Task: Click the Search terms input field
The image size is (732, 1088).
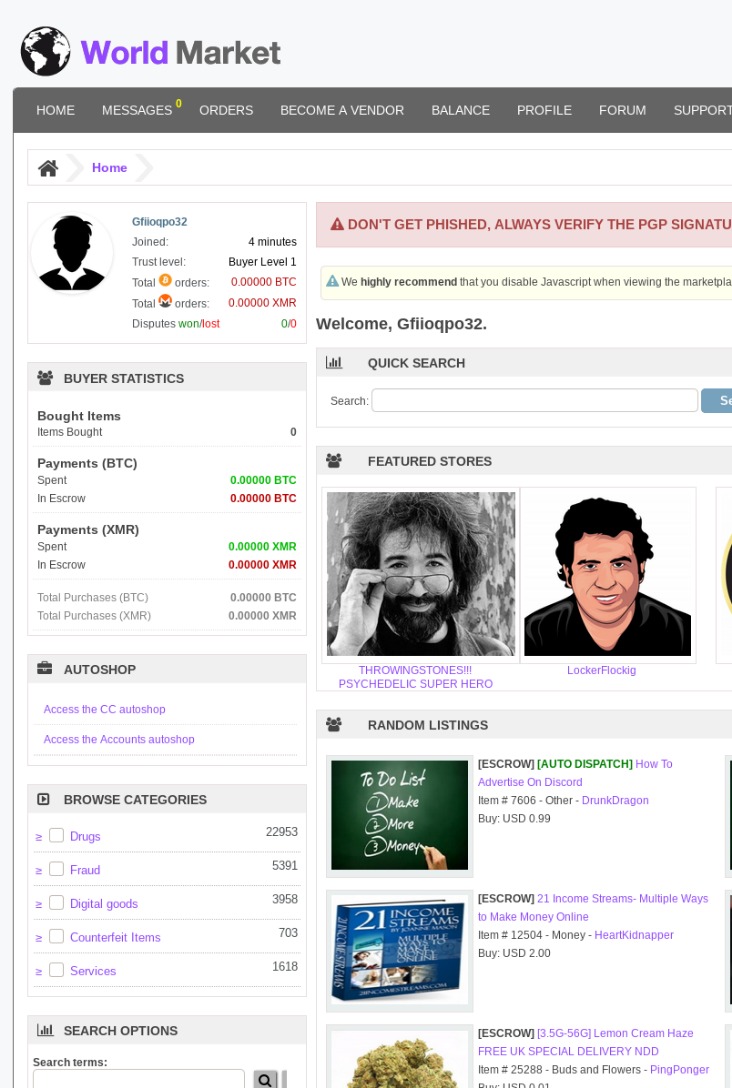Action: [139, 1079]
